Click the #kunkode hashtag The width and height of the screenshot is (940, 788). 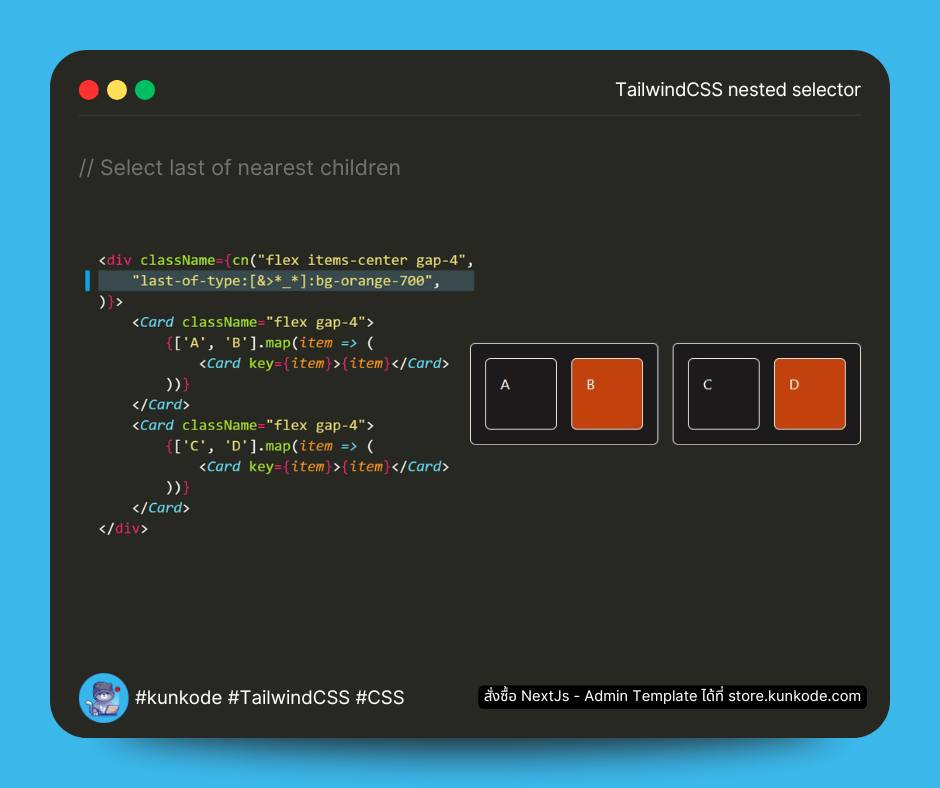coord(179,697)
